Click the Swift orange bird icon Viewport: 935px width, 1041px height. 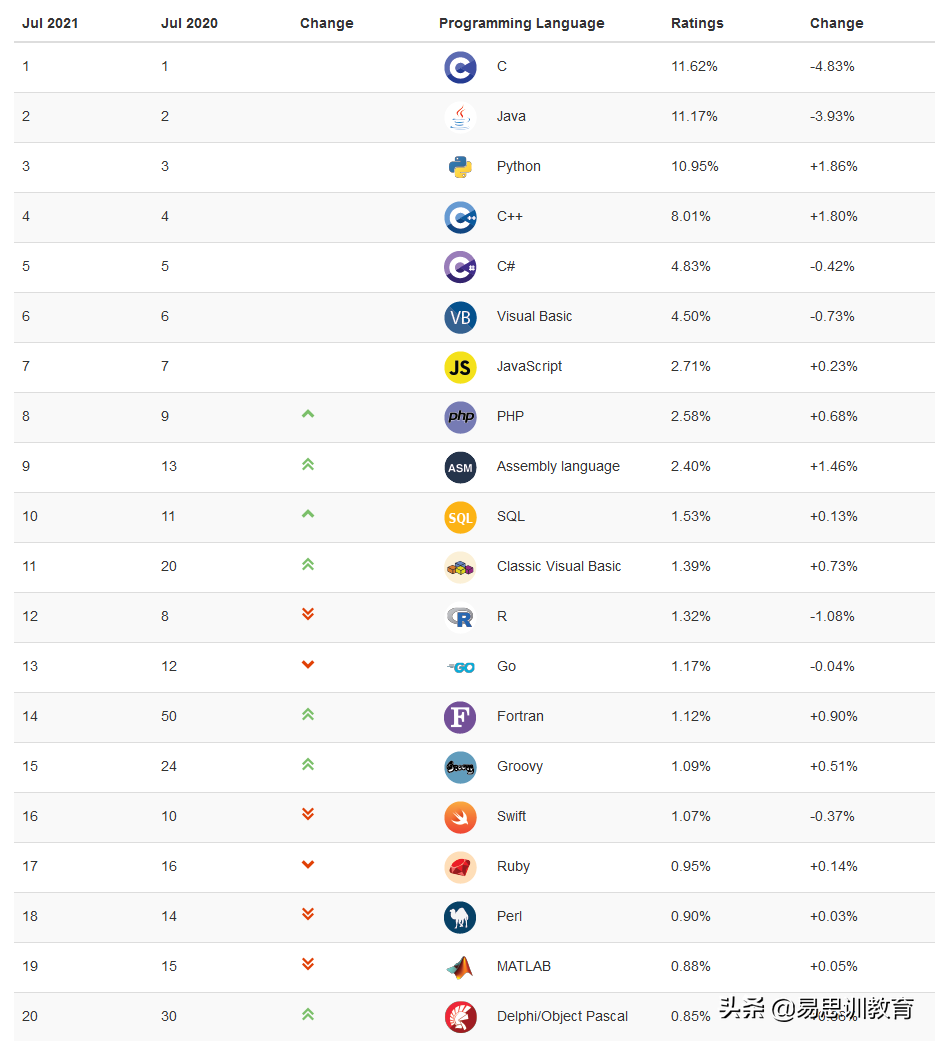pyautogui.click(x=460, y=817)
